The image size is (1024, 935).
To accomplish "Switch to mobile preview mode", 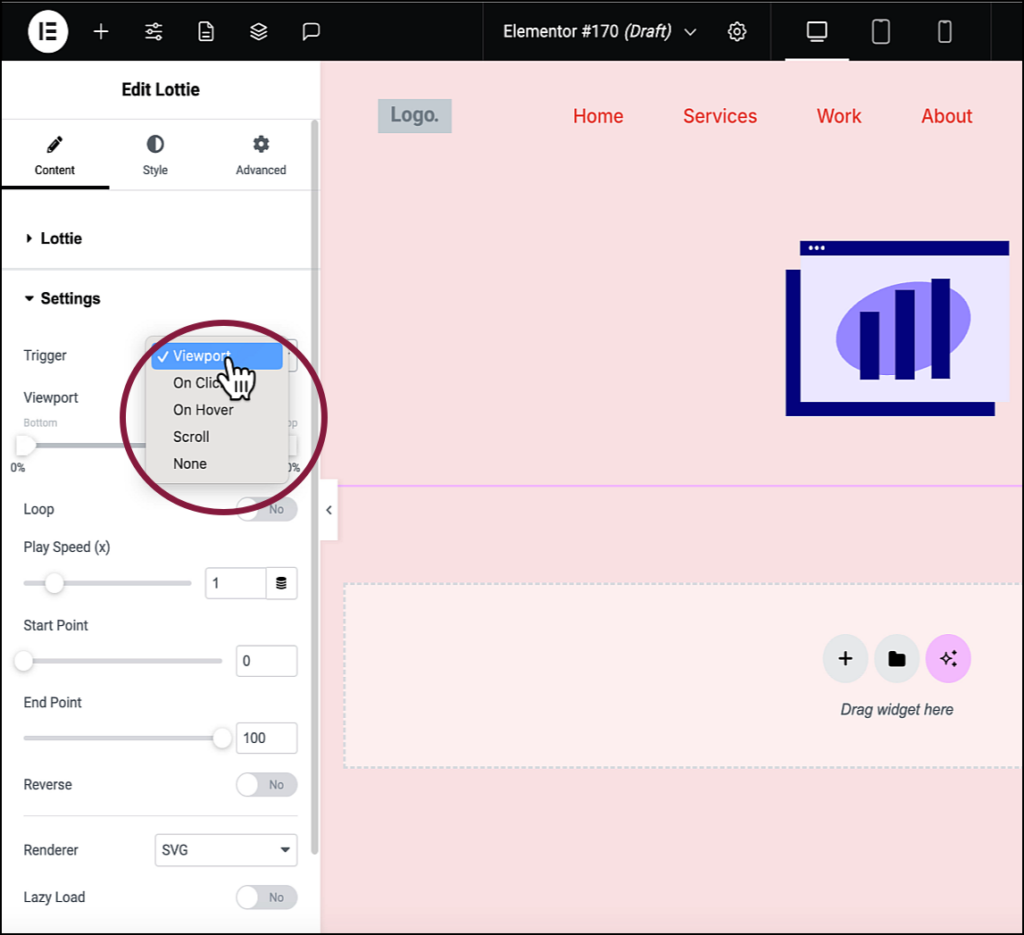I will tap(944, 31).
